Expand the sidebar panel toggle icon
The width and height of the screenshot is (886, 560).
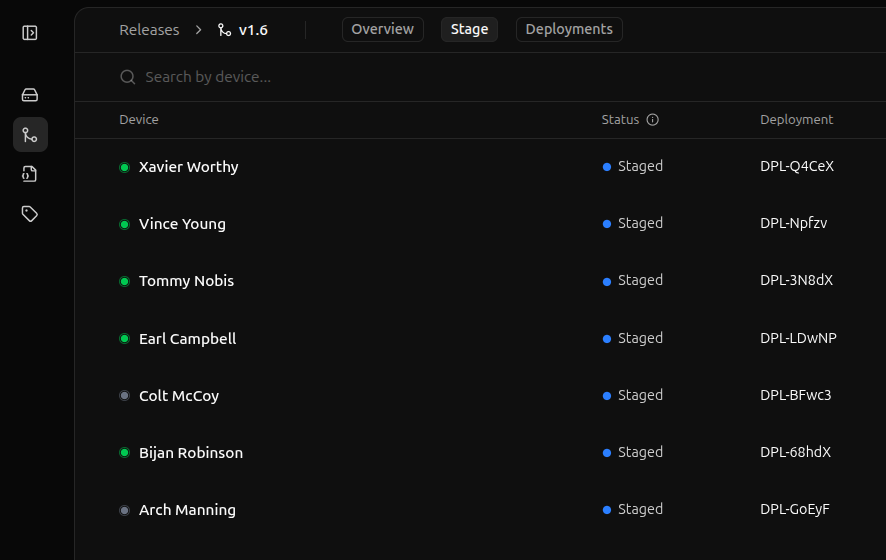tap(30, 33)
